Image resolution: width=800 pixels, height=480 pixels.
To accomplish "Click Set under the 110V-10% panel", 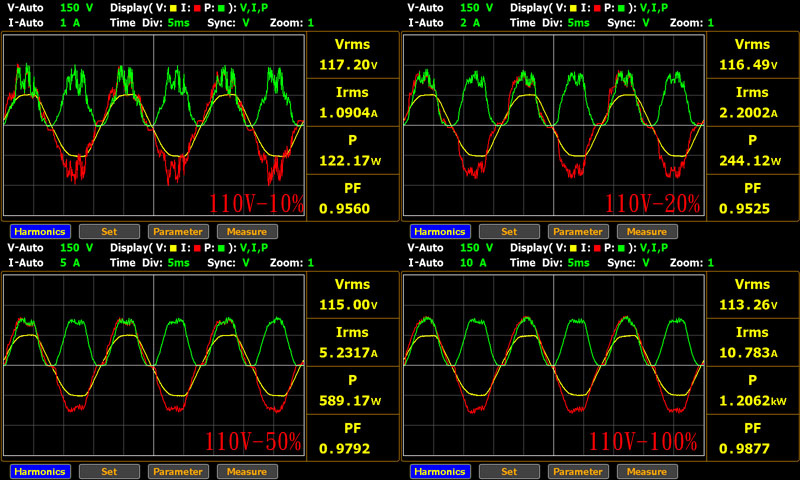I will [109, 232].
